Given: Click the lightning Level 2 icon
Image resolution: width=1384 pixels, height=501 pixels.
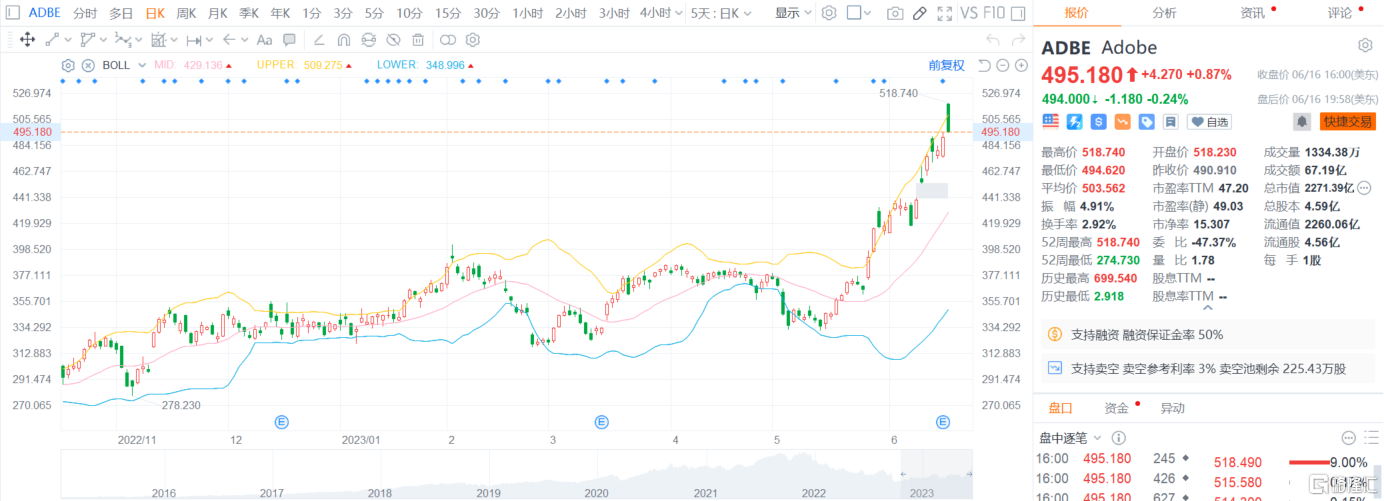Looking at the screenshot, I should tap(1075, 121).
